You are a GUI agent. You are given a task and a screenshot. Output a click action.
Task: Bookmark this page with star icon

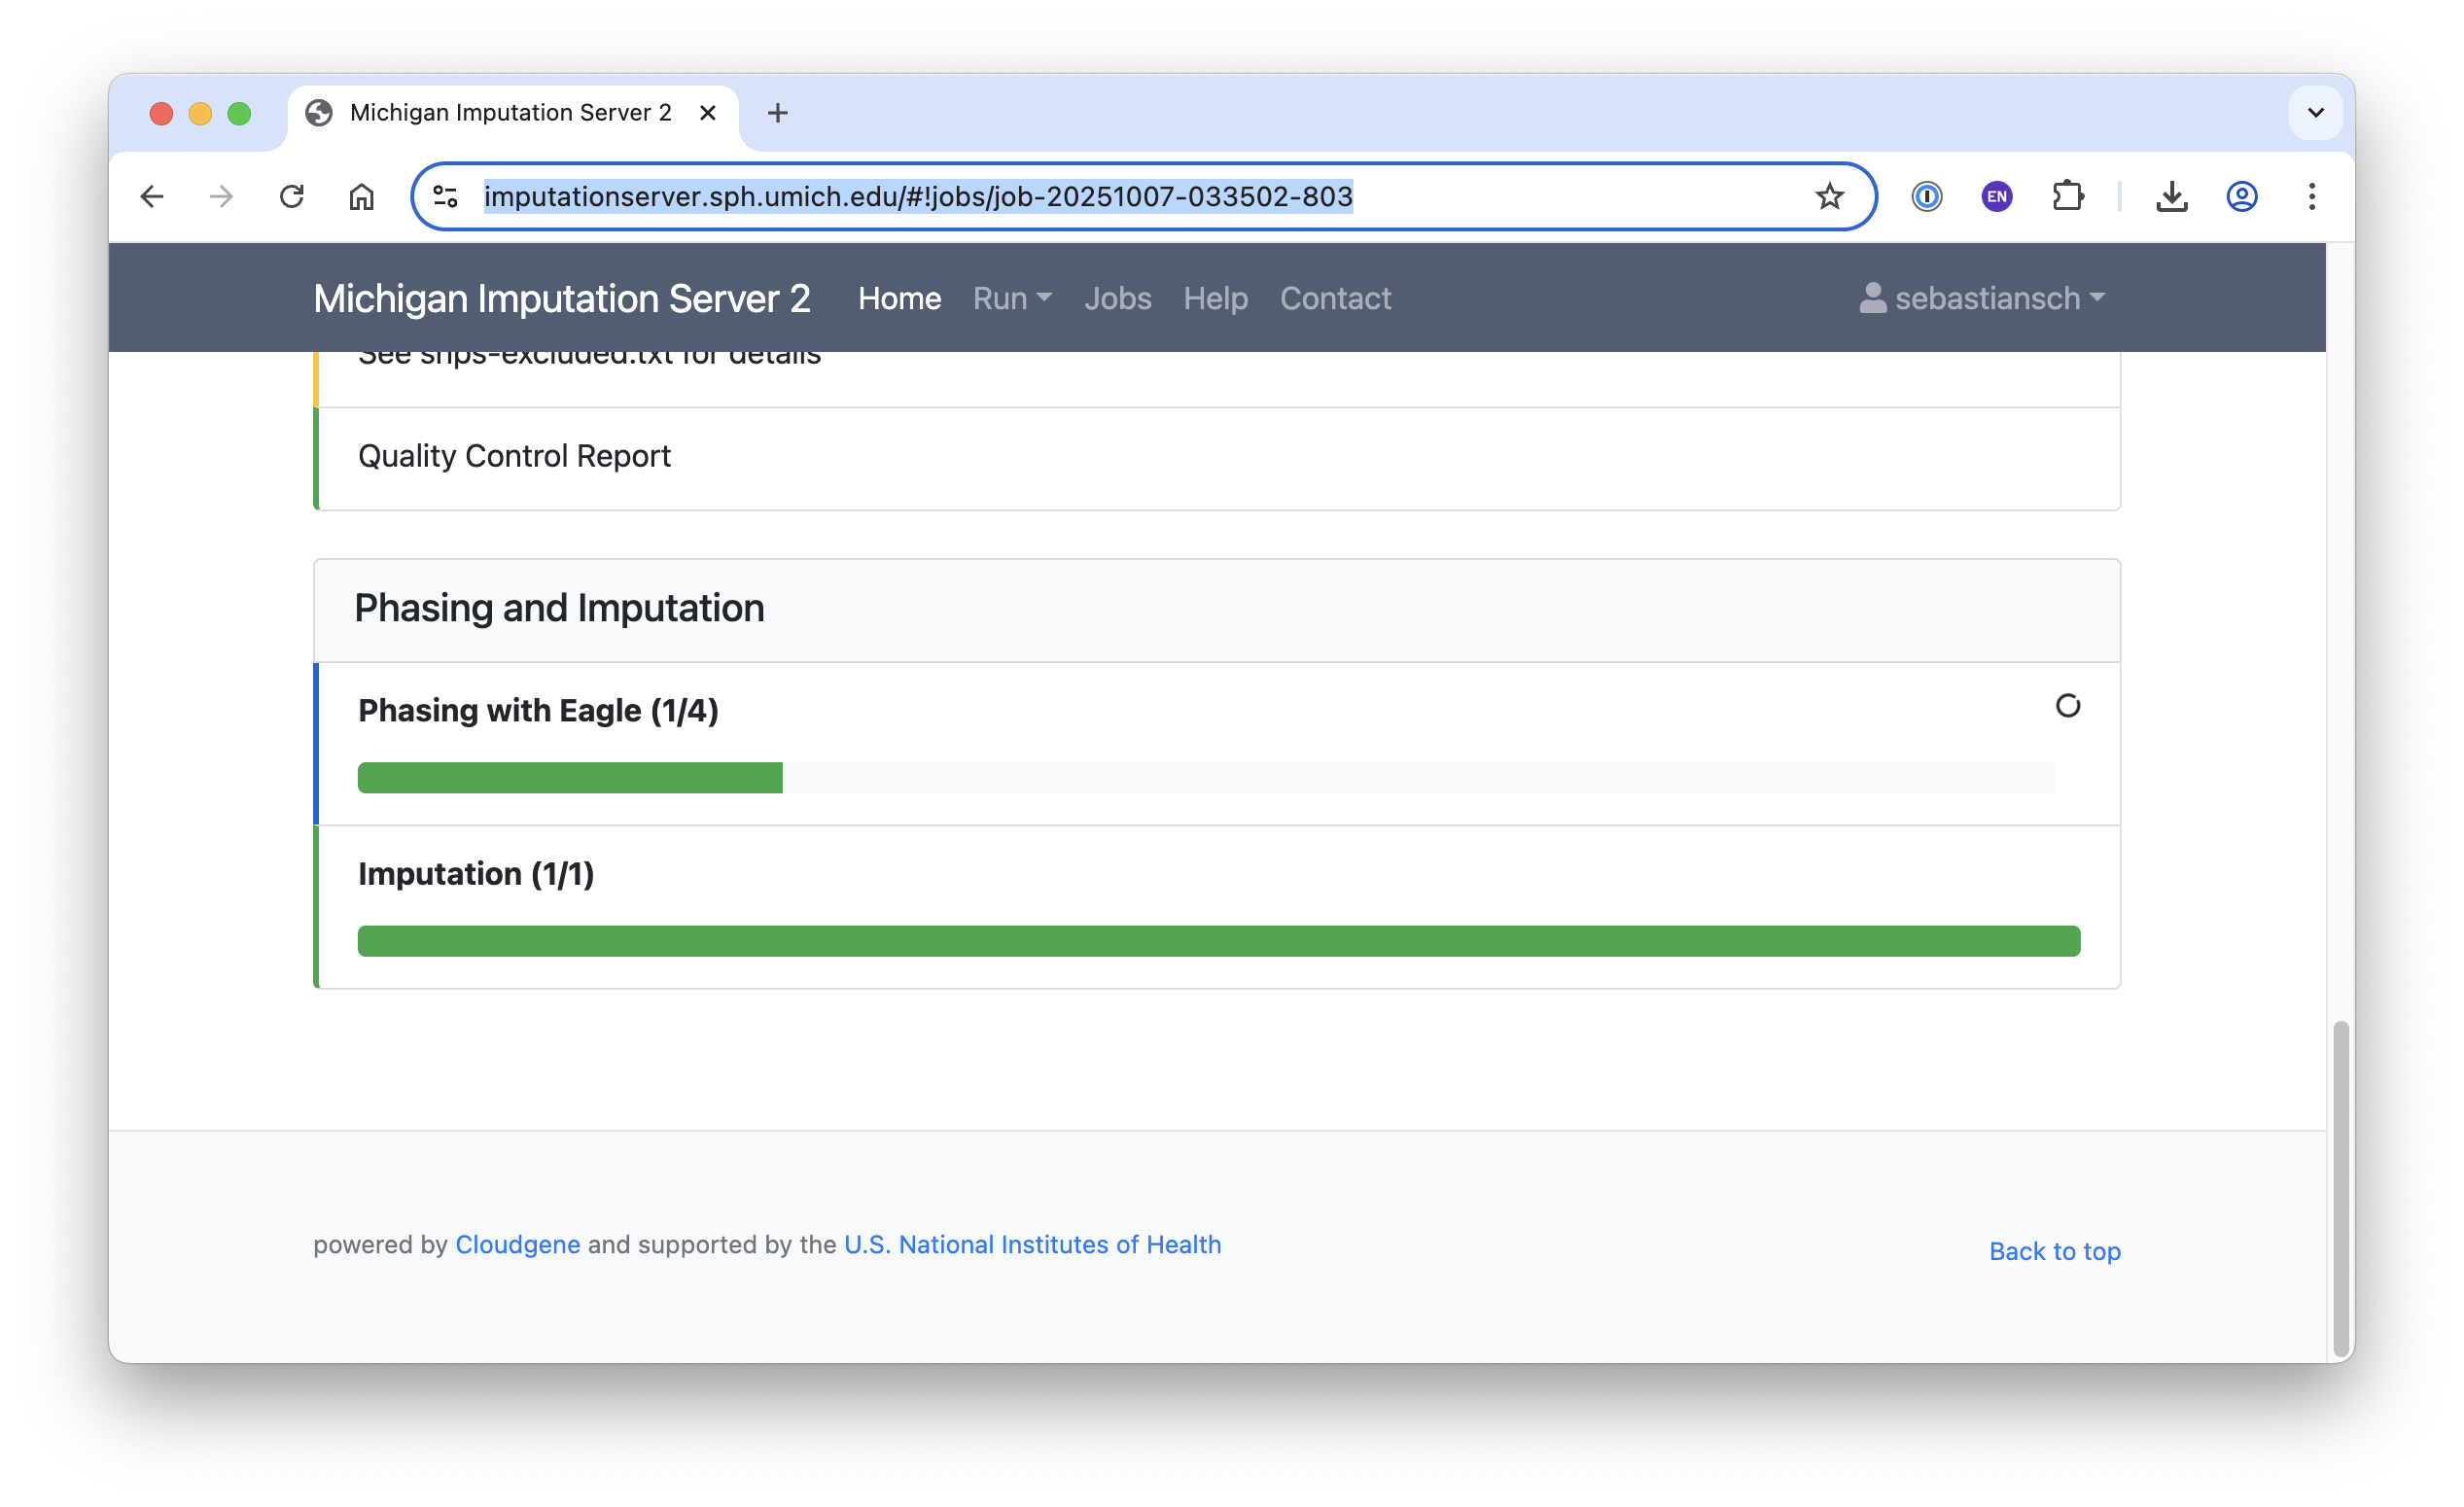coord(1829,196)
